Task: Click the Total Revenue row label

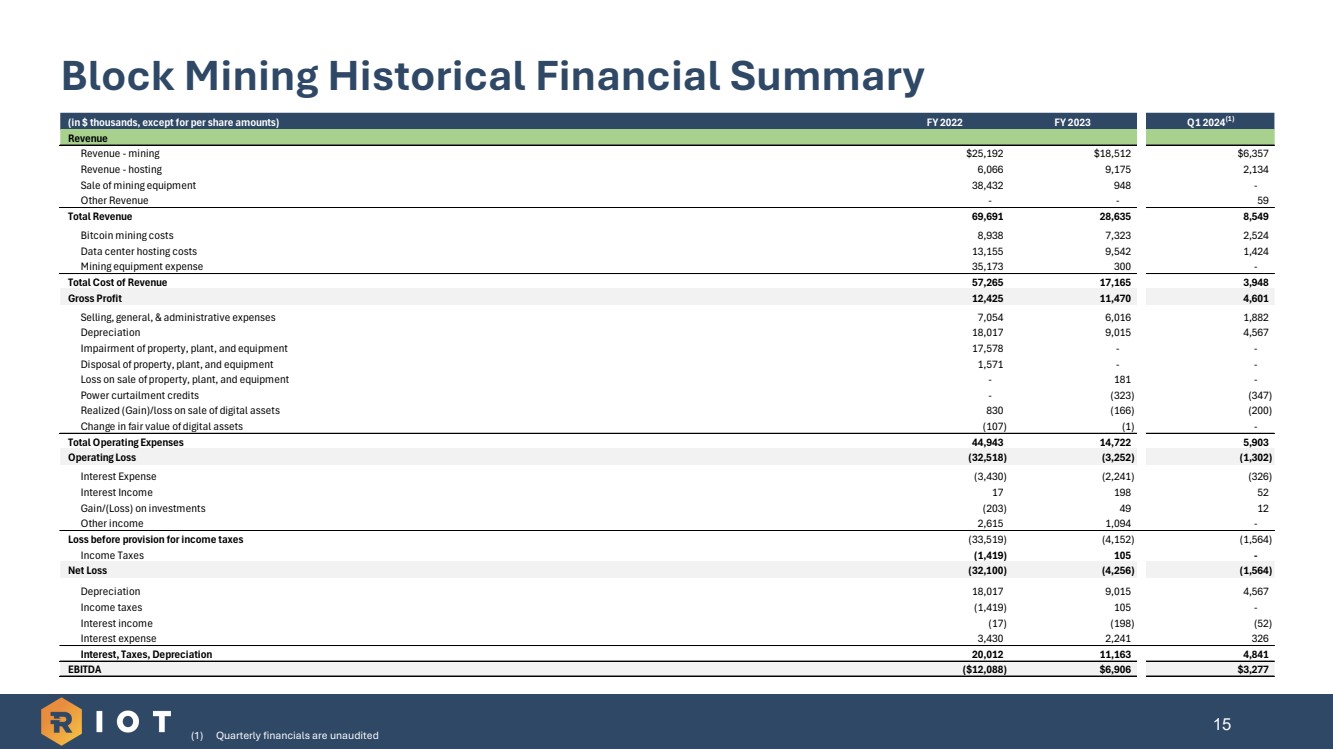Action: pos(99,216)
